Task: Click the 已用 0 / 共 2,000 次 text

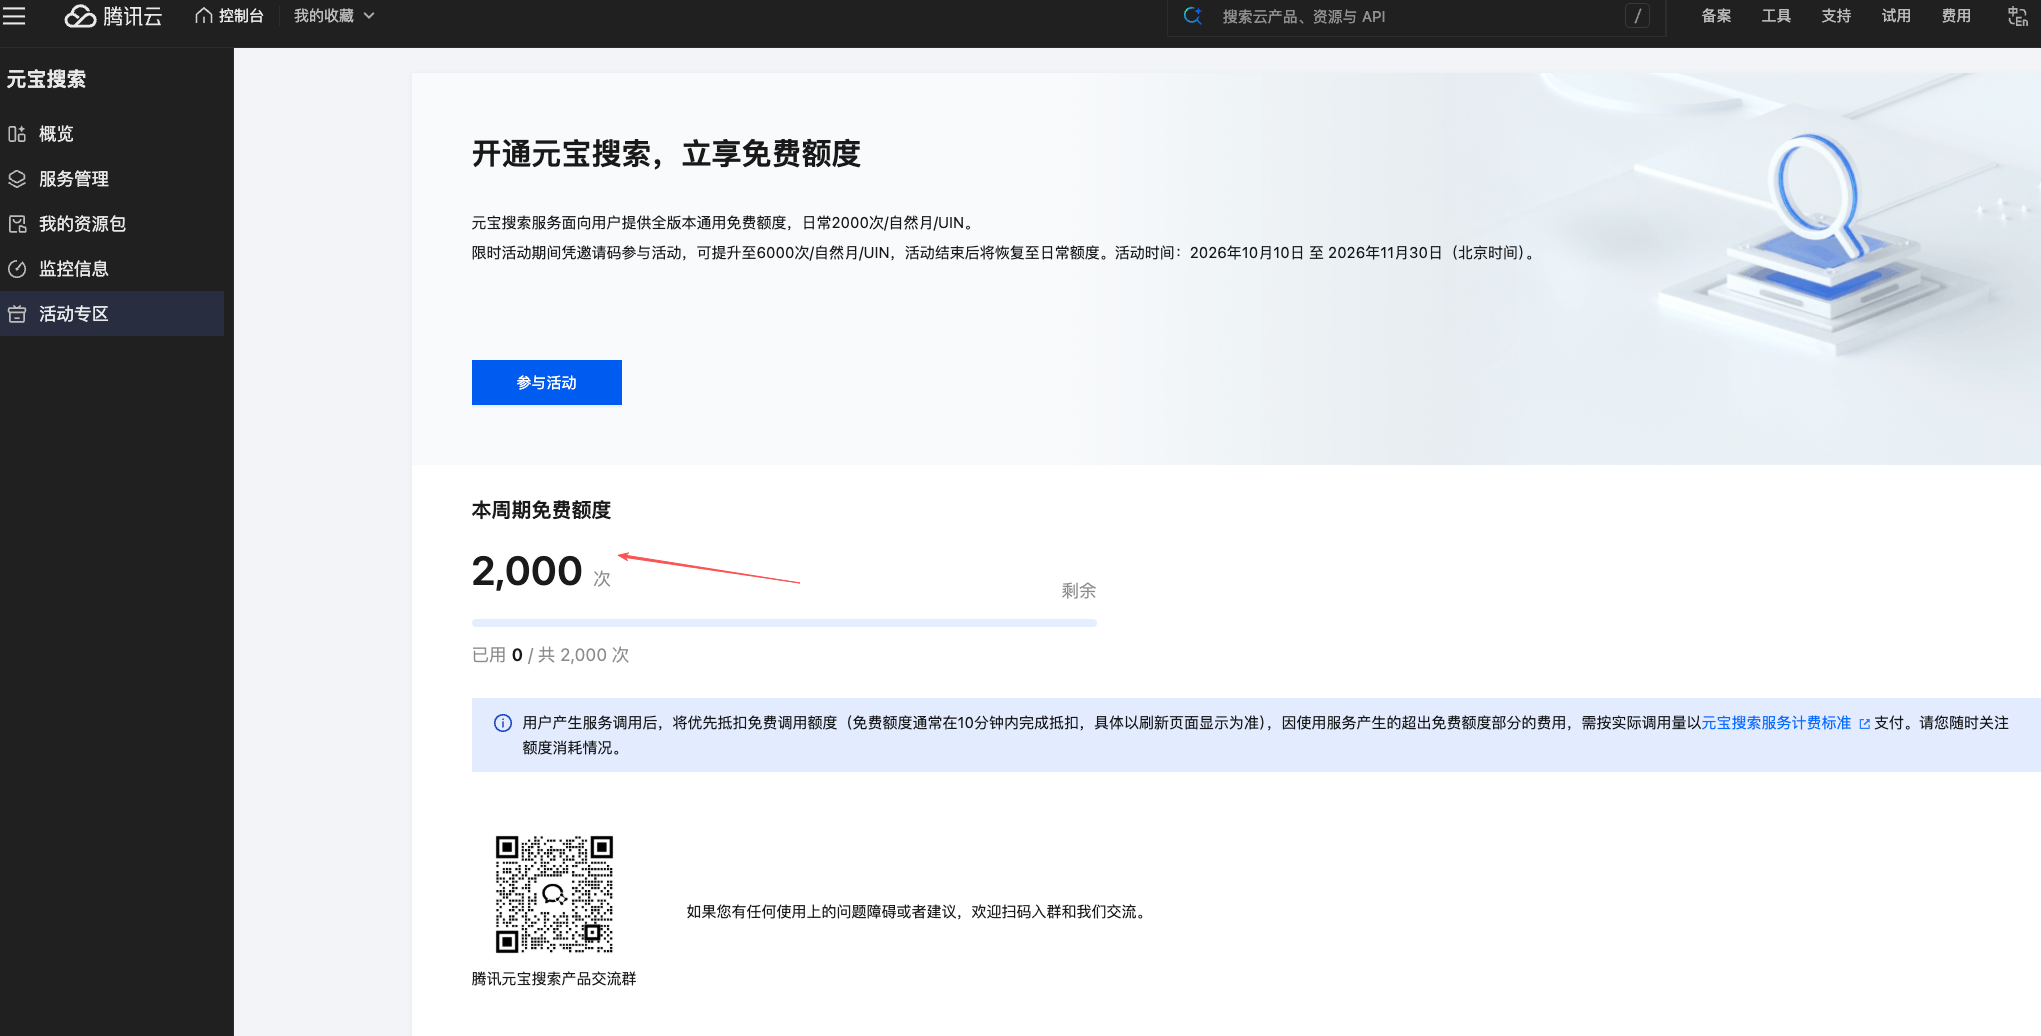Action: pos(550,655)
